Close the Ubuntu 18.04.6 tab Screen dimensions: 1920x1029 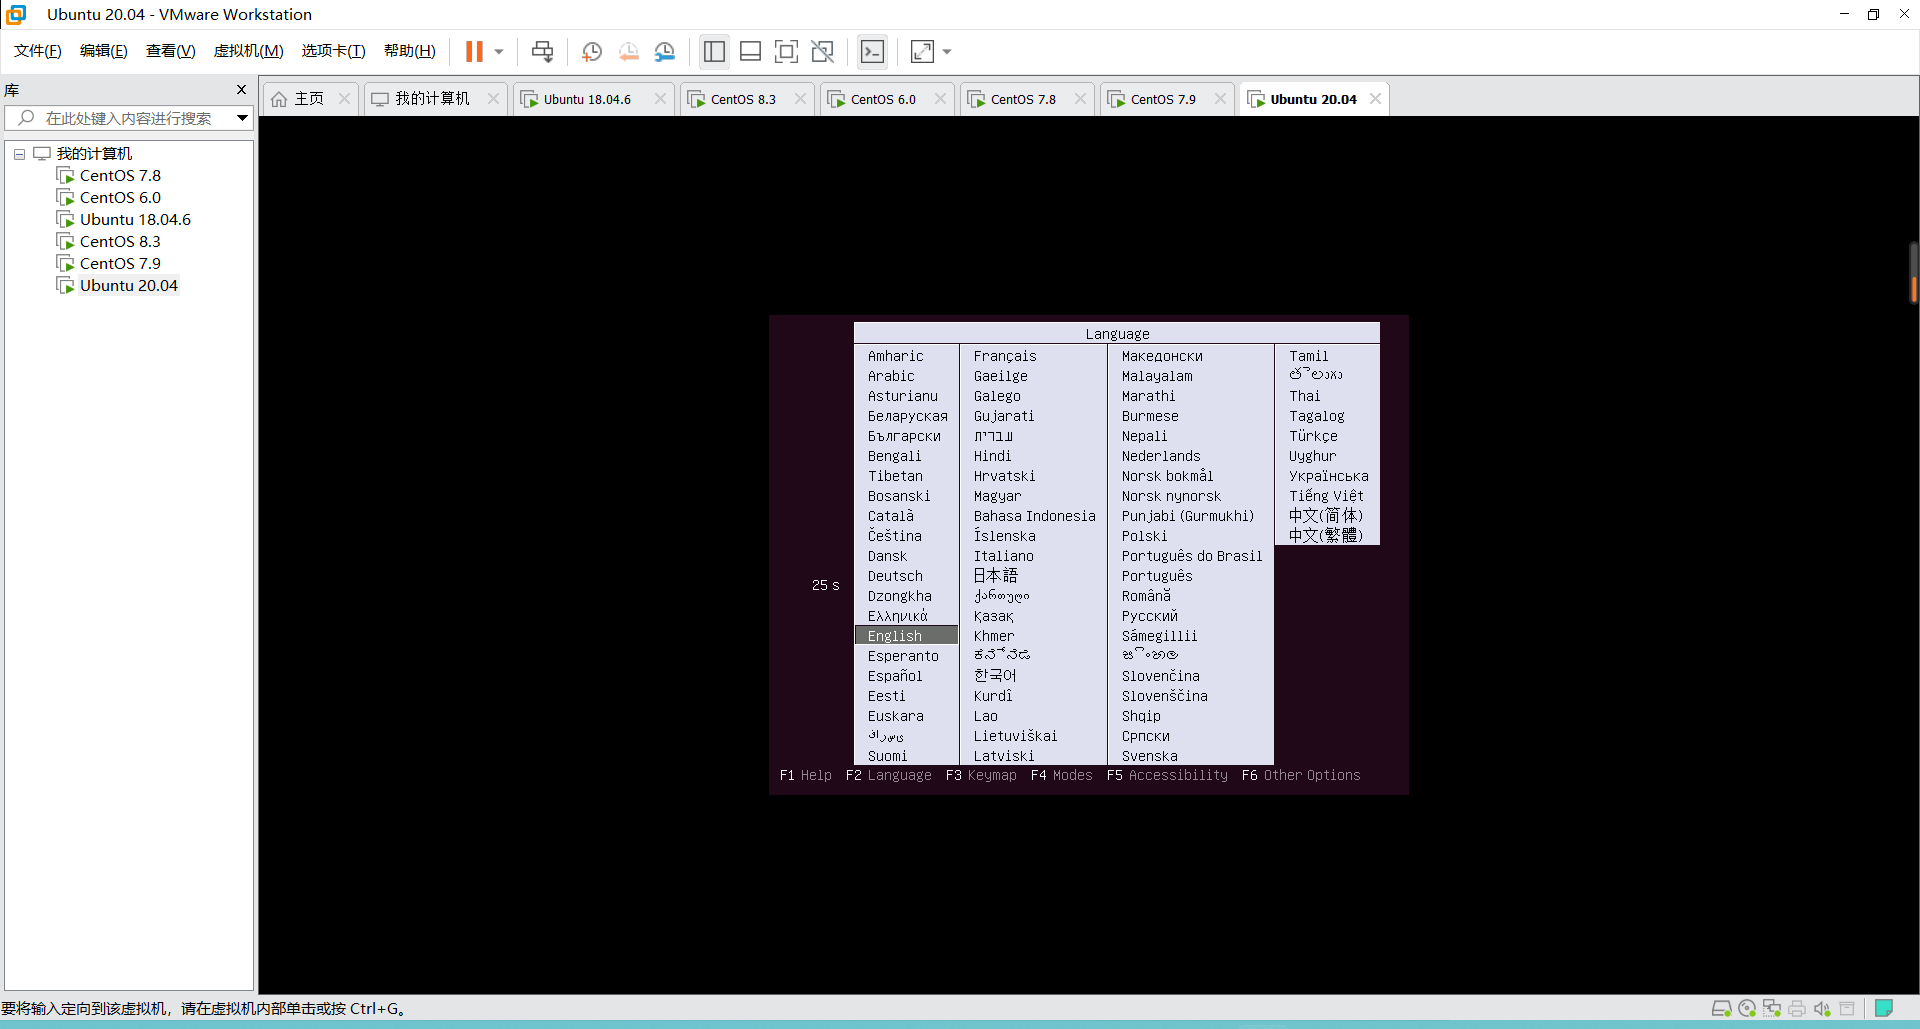660,99
